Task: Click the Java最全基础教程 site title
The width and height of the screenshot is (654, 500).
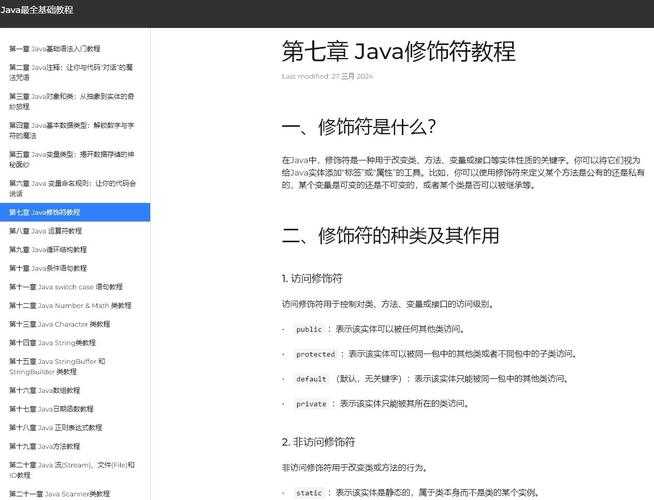Action: point(37,10)
